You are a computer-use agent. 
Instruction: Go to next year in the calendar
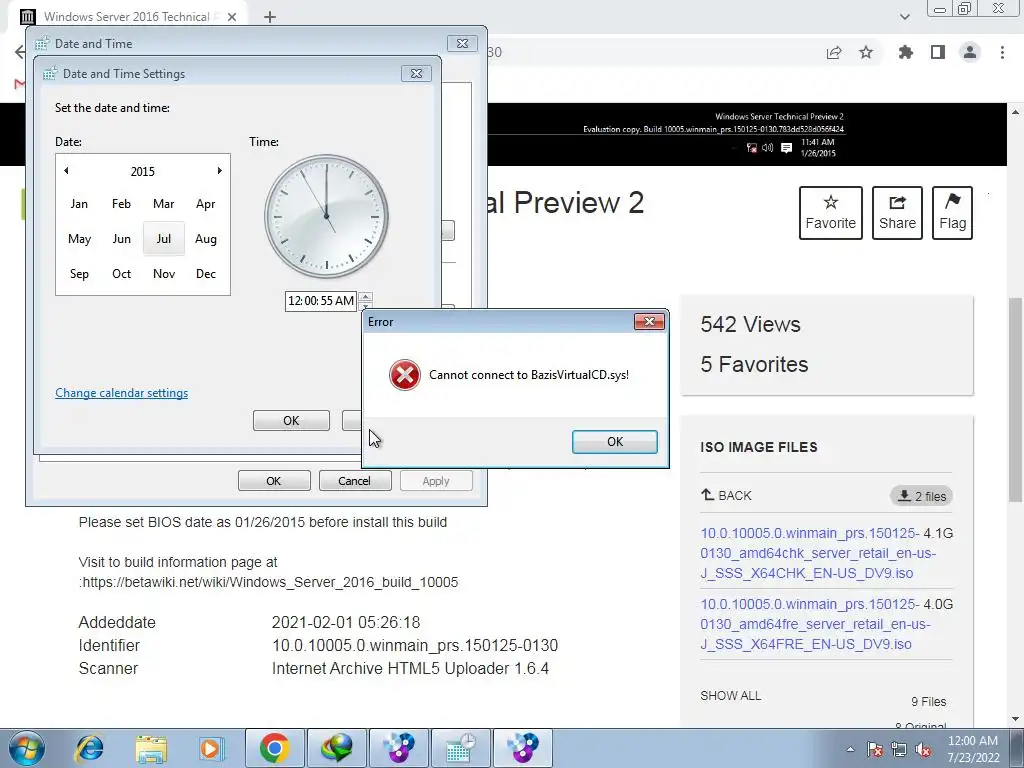coord(219,171)
